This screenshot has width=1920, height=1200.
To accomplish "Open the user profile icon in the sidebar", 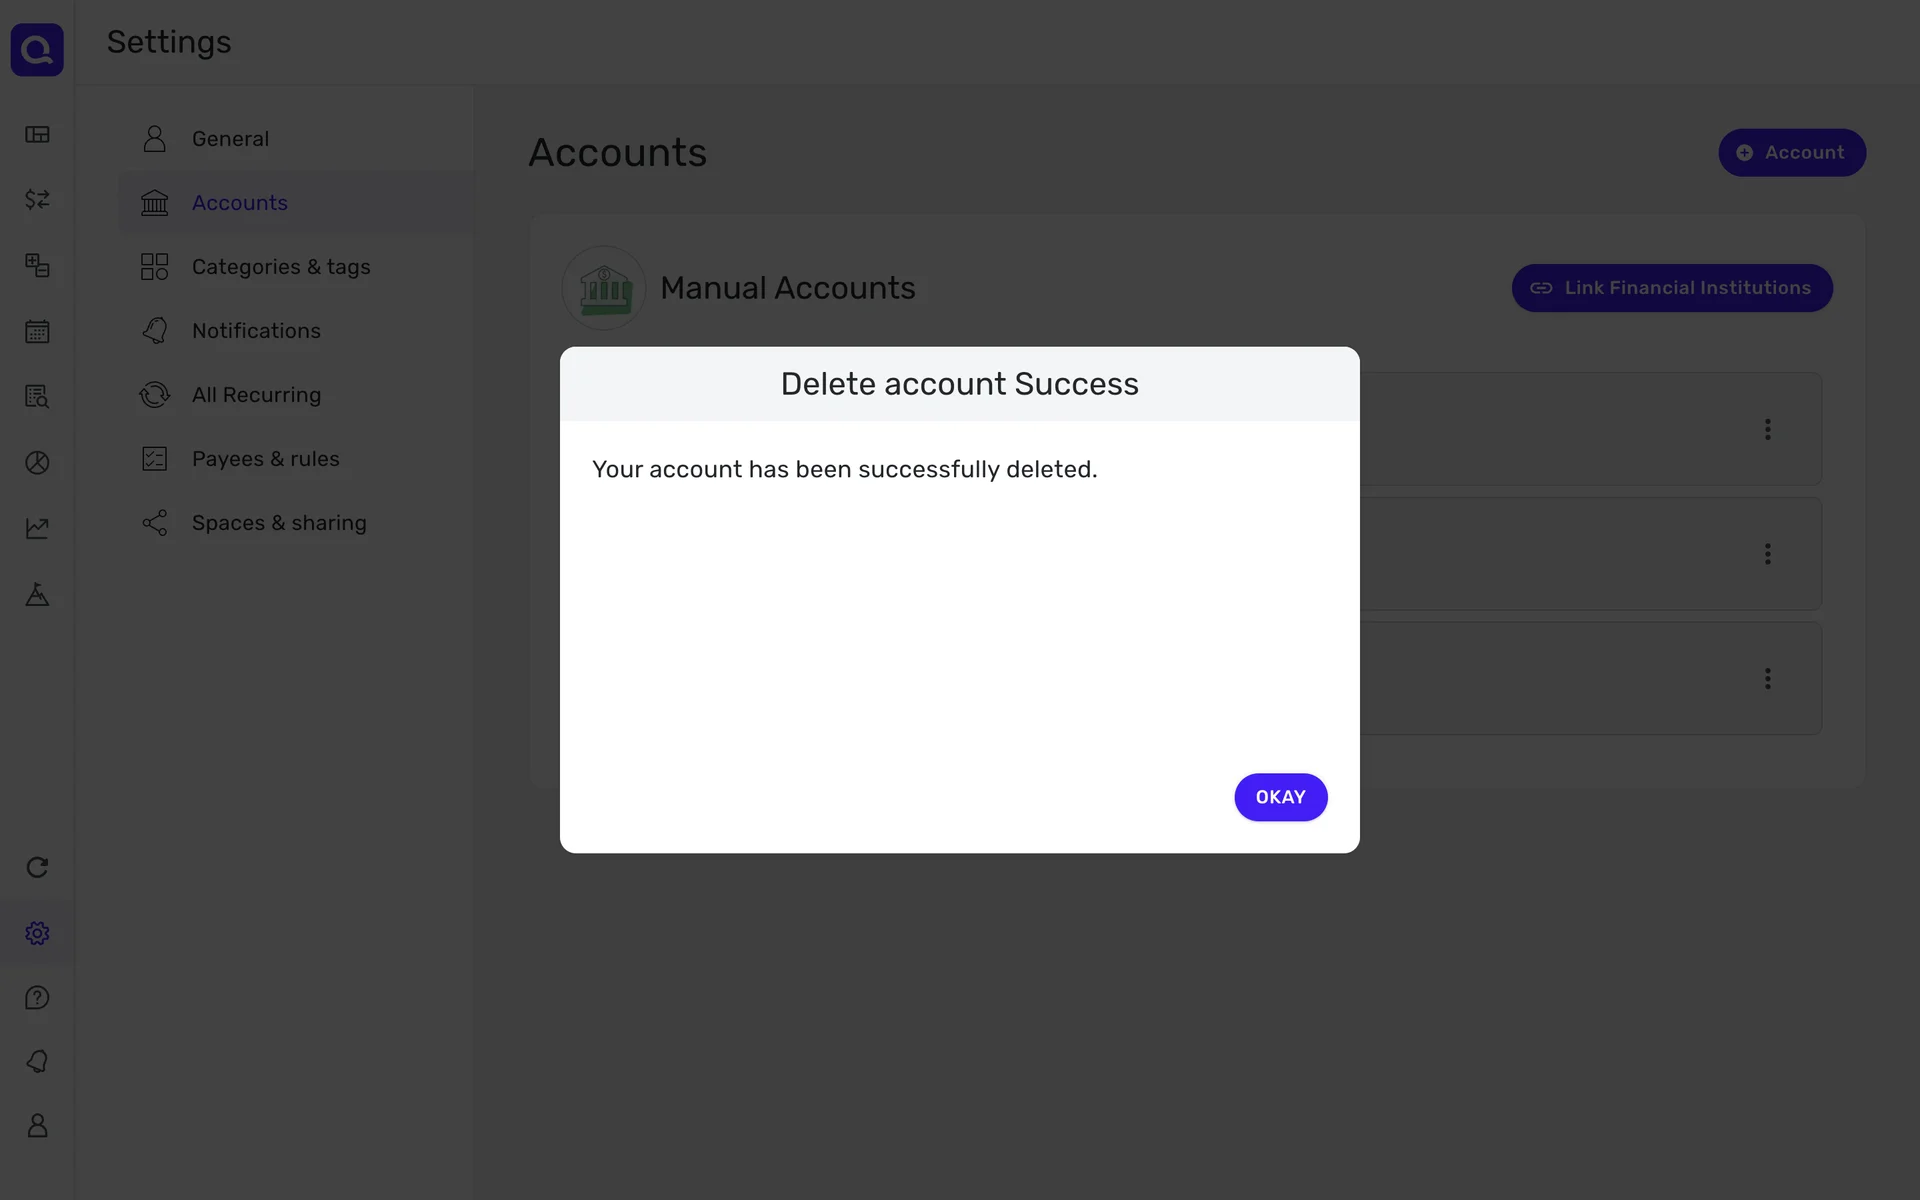I will 37,1126.
